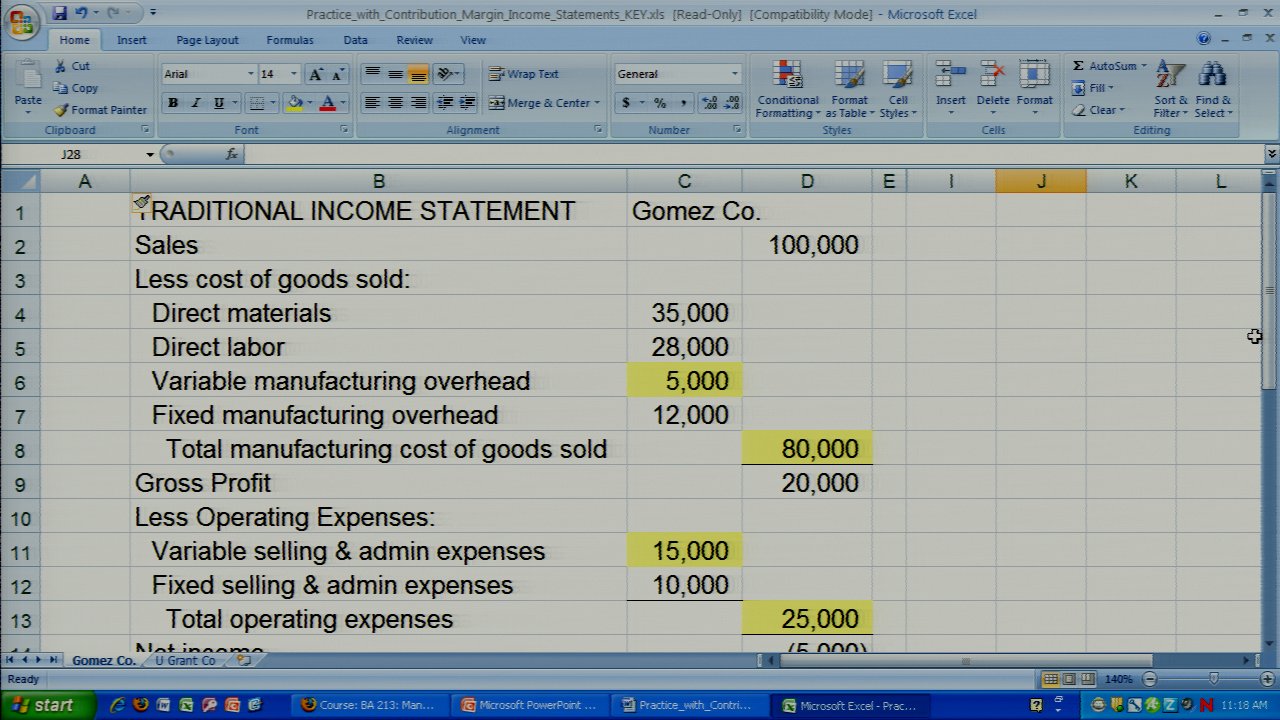
Task: Expand the font name Arial dropdown
Action: [x=250, y=74]
